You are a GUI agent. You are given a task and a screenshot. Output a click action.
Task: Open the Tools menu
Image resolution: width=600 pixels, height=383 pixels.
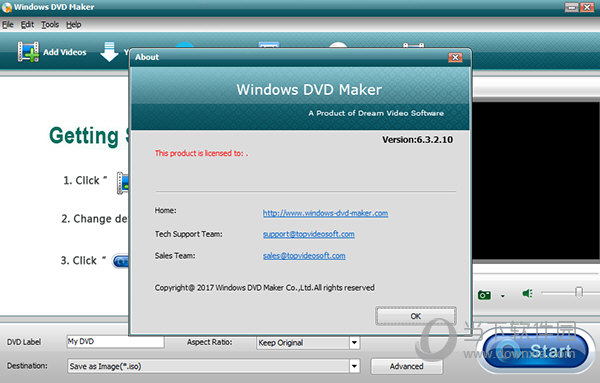click(x=50, y=24)
